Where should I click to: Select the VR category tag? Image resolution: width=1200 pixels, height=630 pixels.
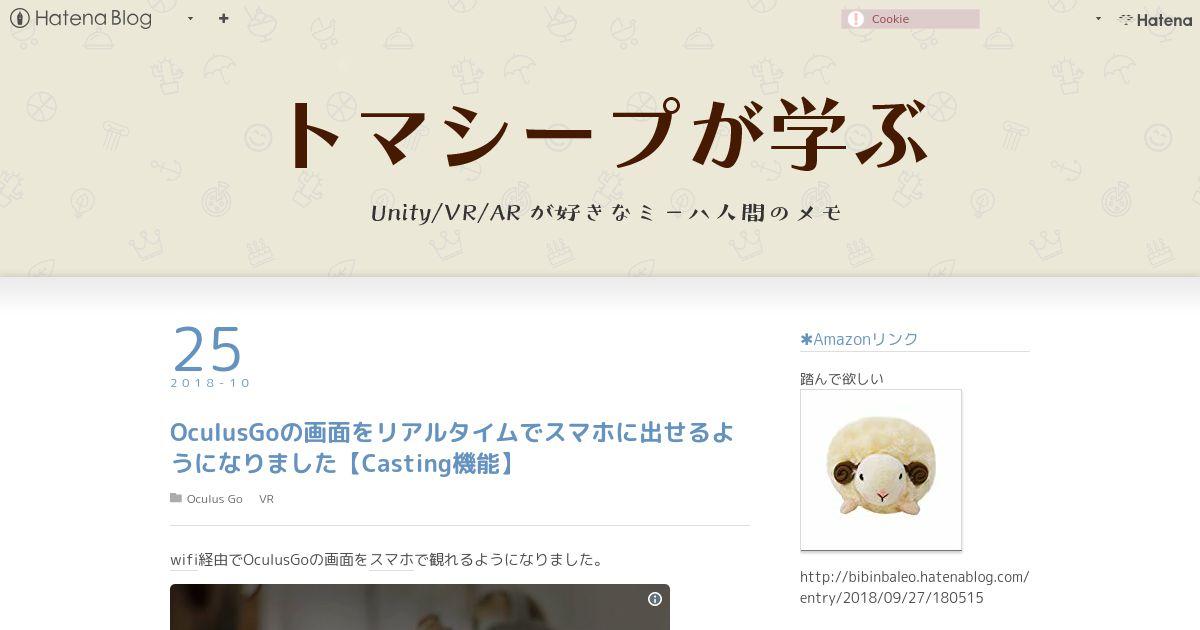pyautogui.click(x=266, y=499)
